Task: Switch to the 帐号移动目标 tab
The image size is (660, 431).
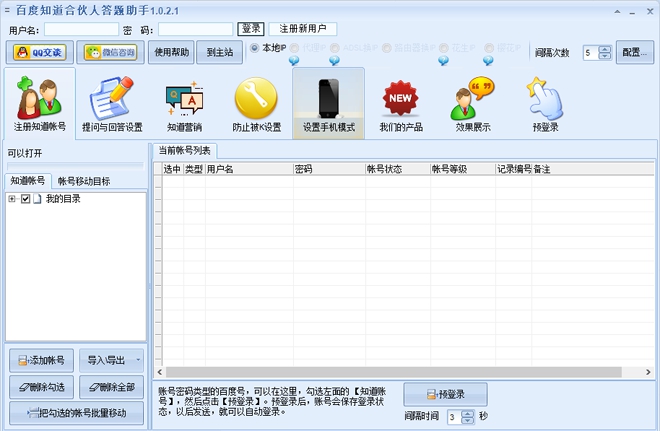Action: coord(84,181)
